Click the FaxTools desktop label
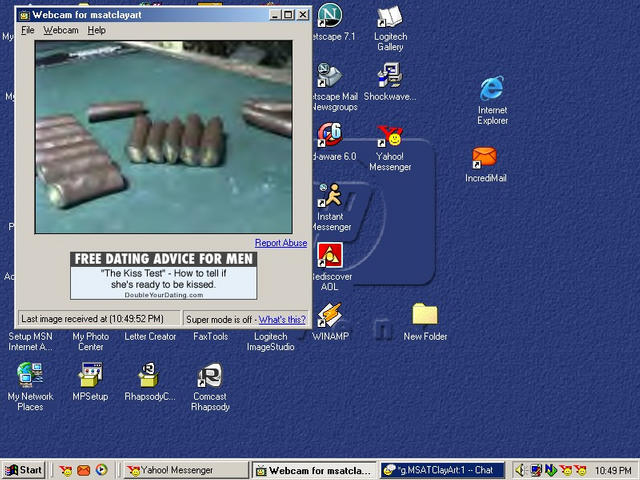 [x=211, y=337]
